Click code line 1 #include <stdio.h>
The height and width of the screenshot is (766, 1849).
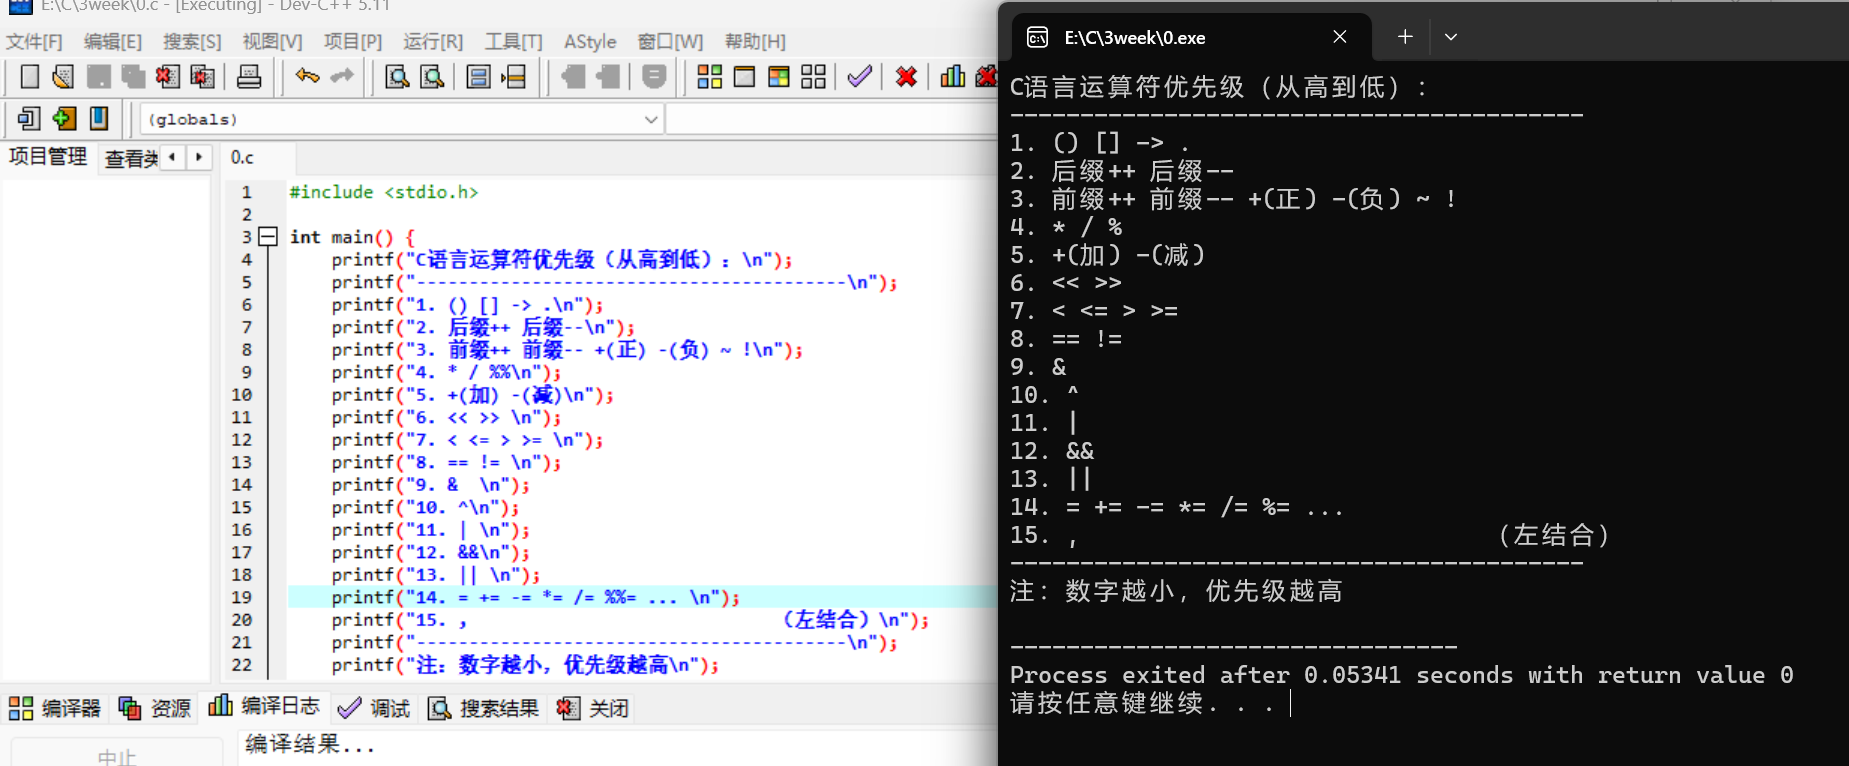click(384, 192)
